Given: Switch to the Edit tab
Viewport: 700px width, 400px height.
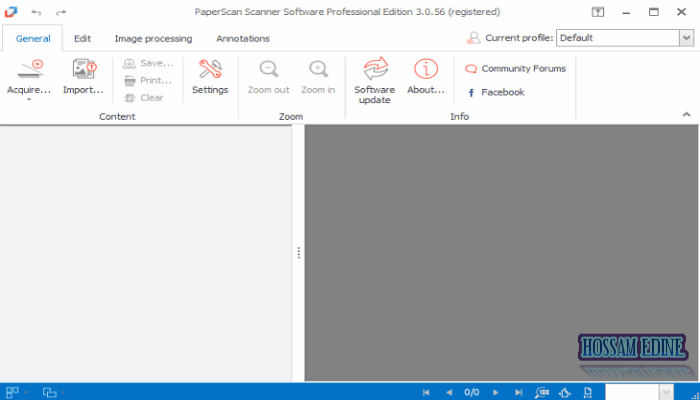Looking at the screenshot, I should (x=83, y=39).
